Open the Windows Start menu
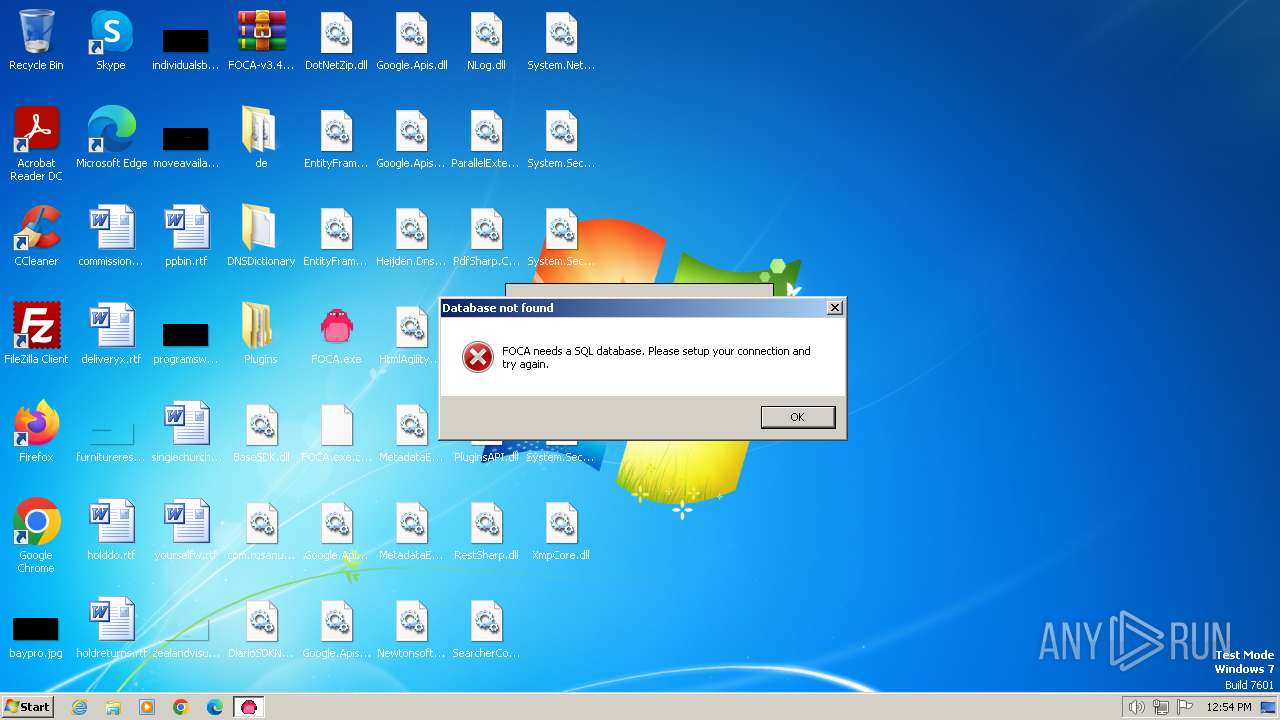The image size is (1280, 720). [27, 707]
